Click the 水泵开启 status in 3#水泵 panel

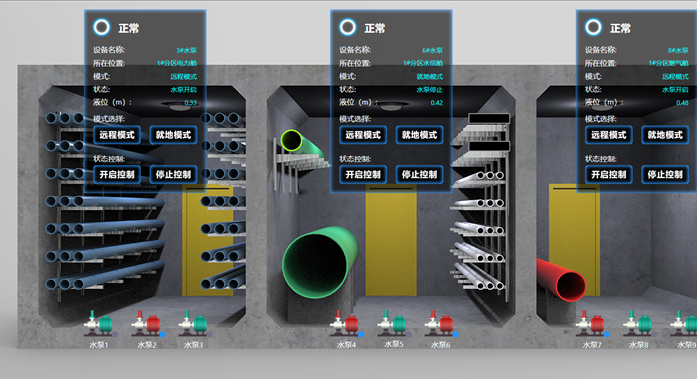(x=184, y=90)
